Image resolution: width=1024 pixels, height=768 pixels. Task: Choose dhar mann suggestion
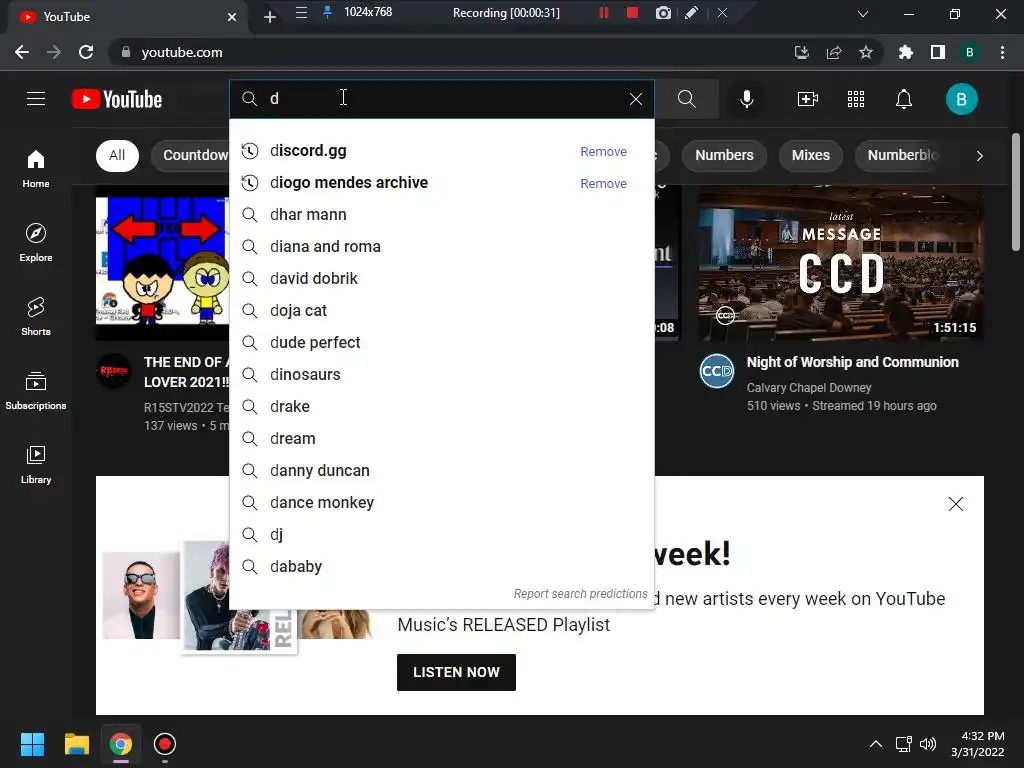click(441, 215)
